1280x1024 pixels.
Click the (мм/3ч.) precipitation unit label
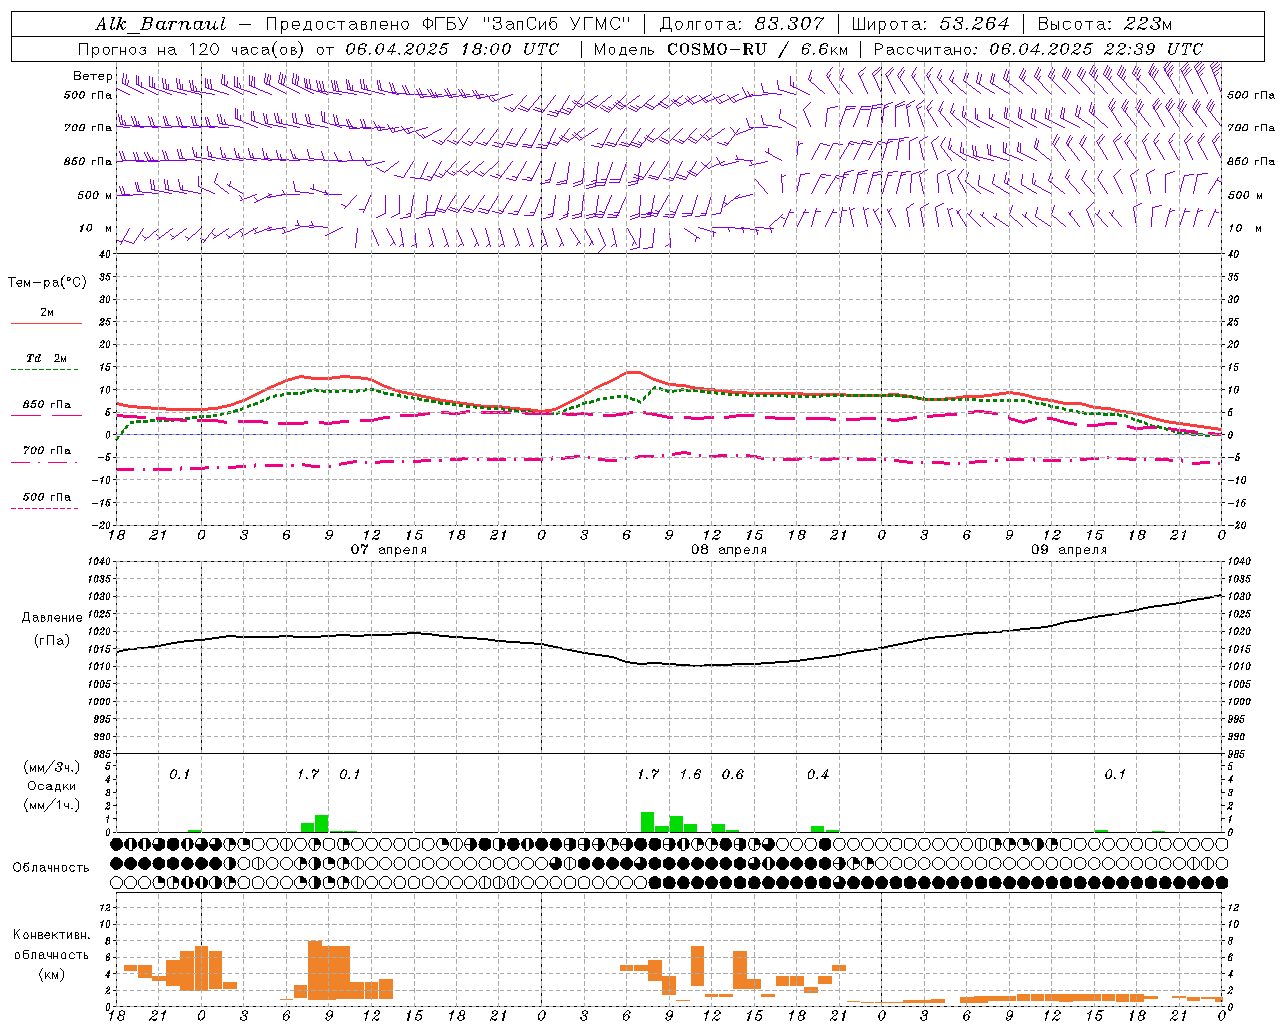tap(52, 767)
